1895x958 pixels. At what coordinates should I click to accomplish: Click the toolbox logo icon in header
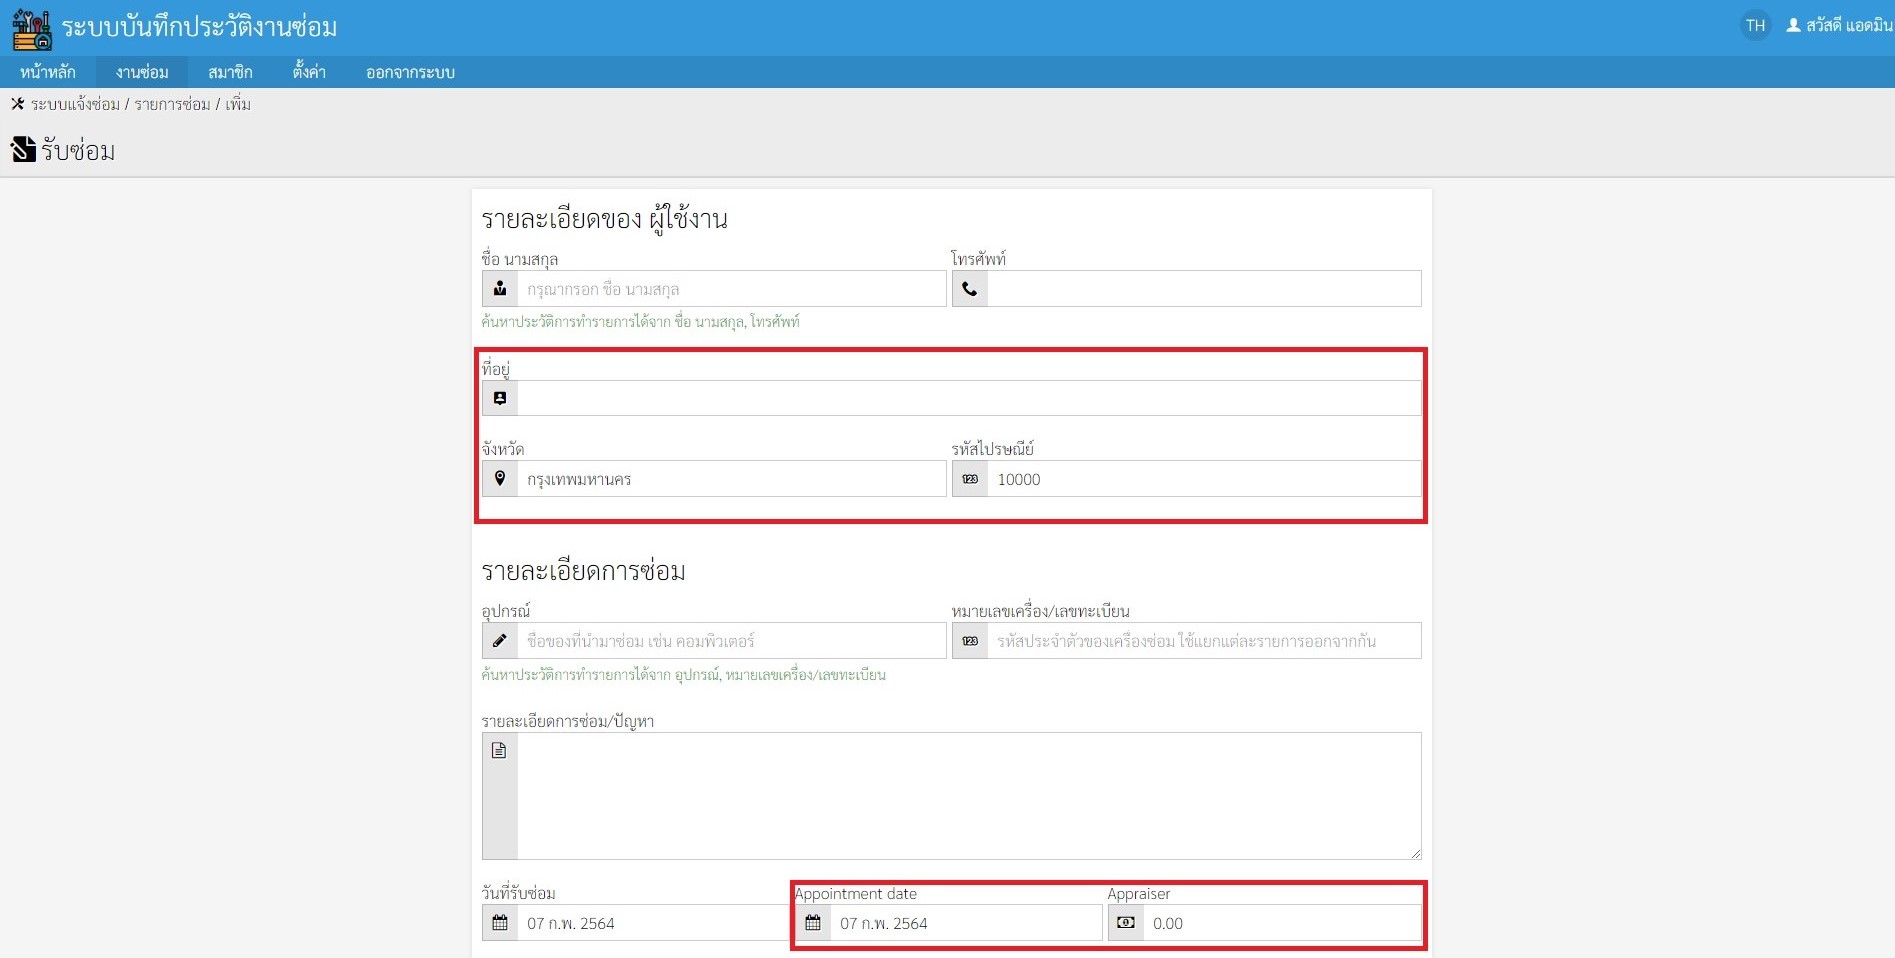point(31,28)
